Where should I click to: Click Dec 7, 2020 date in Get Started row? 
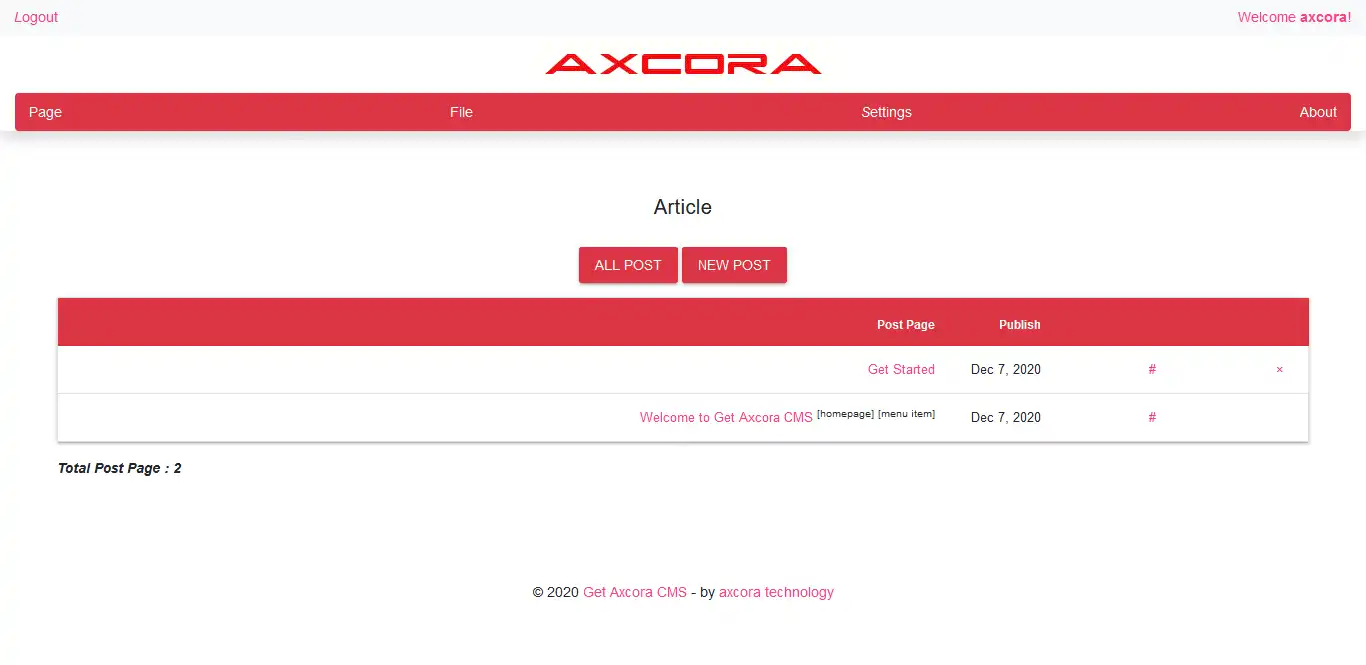(x=1006, y=369)
